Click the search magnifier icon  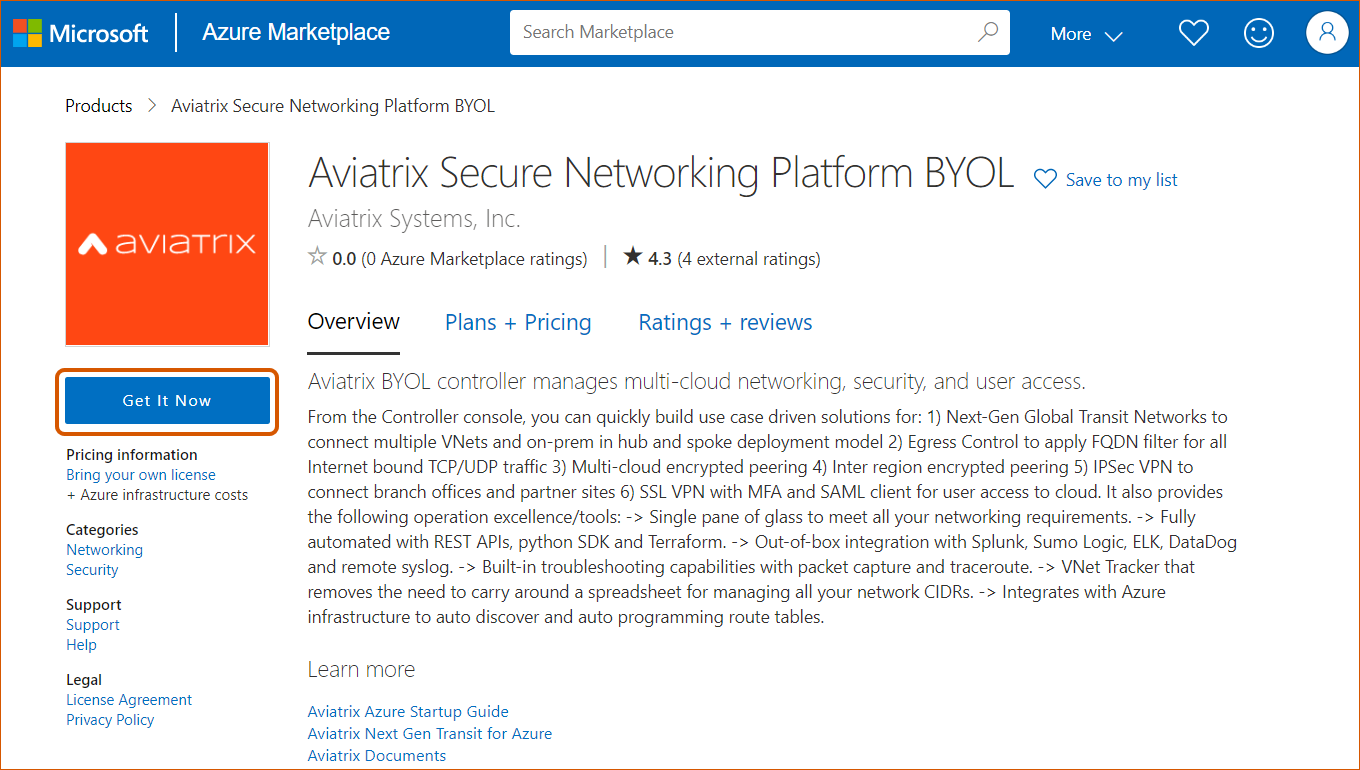[988, 32]
